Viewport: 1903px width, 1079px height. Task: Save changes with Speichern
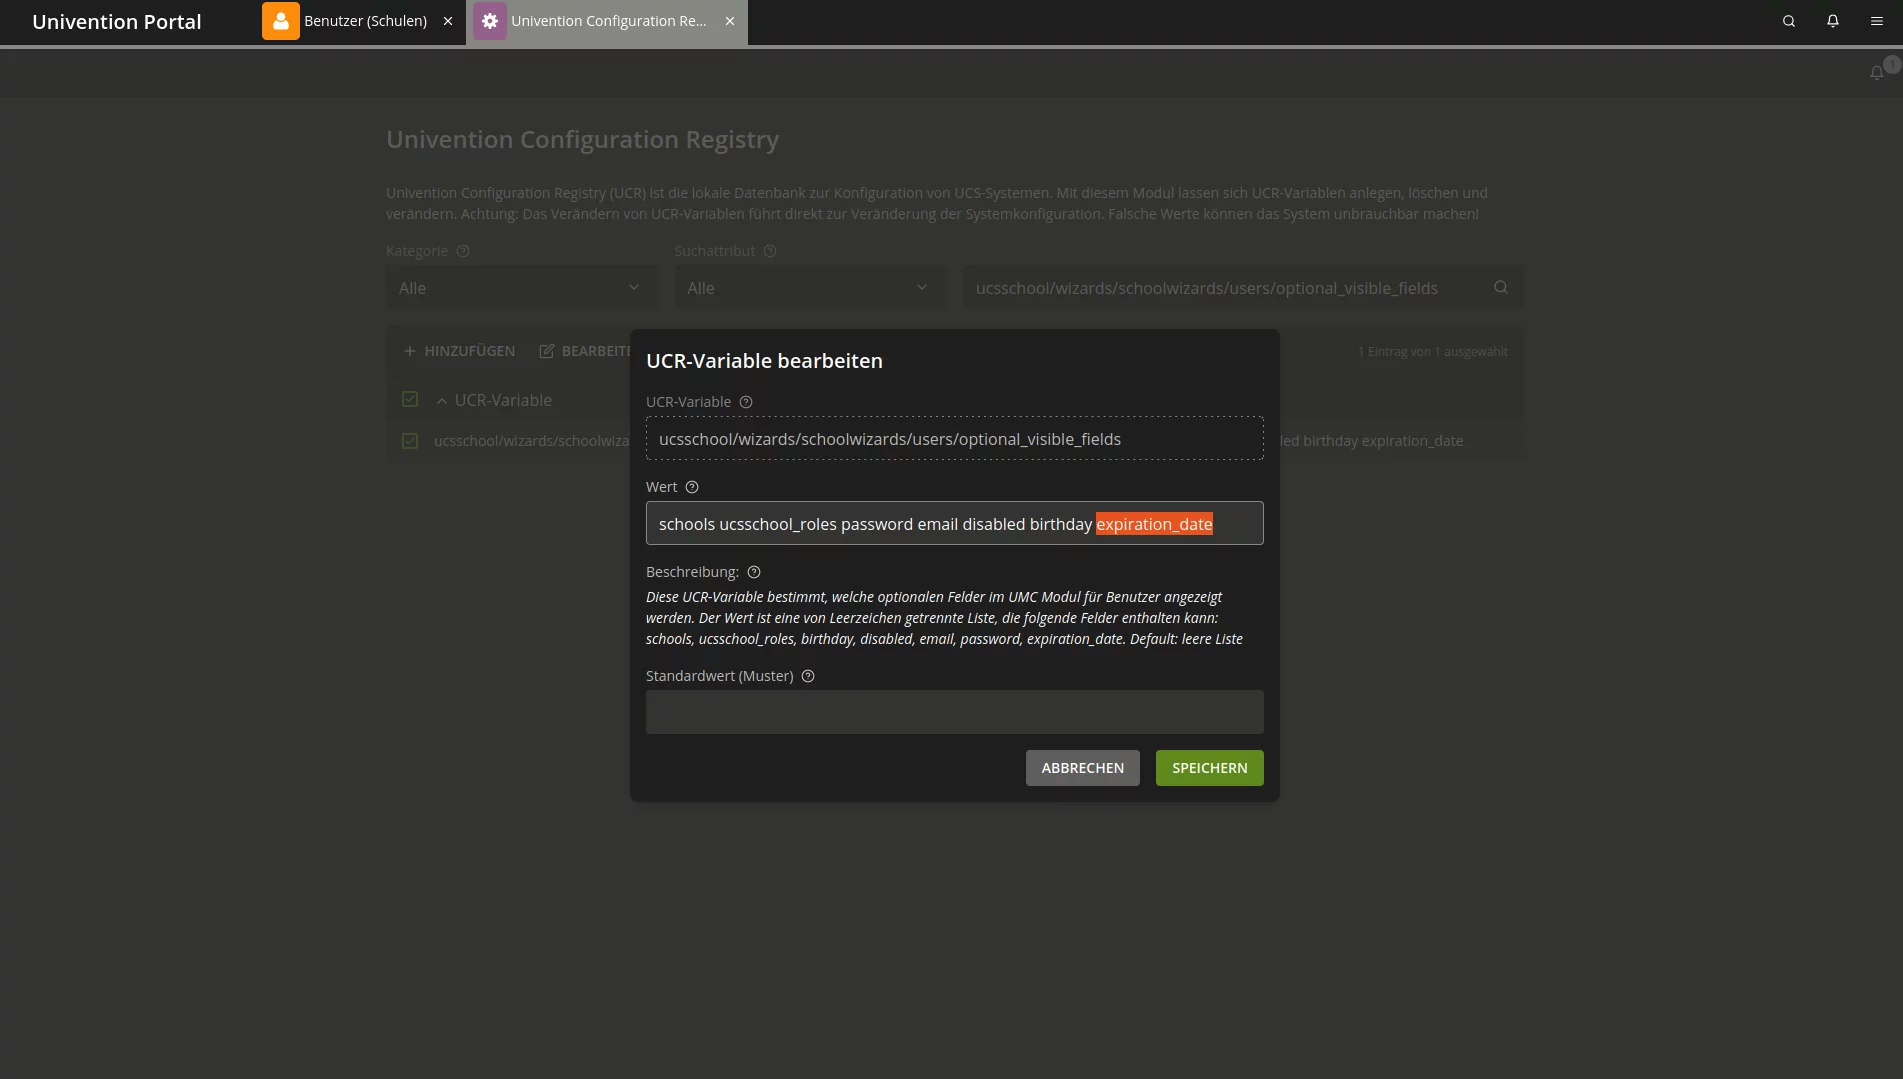pos(1209,768)
